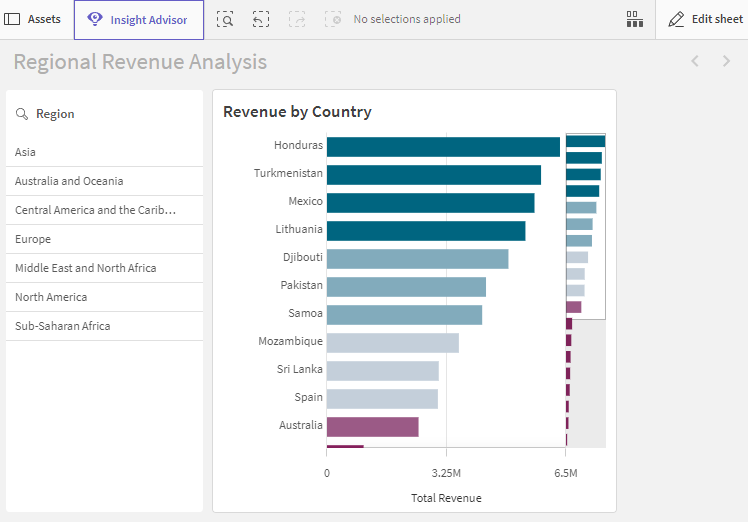The width and height of the screenshot is (748, 522).
Task: Click the Djibouti bar
Action: [417, 259]
